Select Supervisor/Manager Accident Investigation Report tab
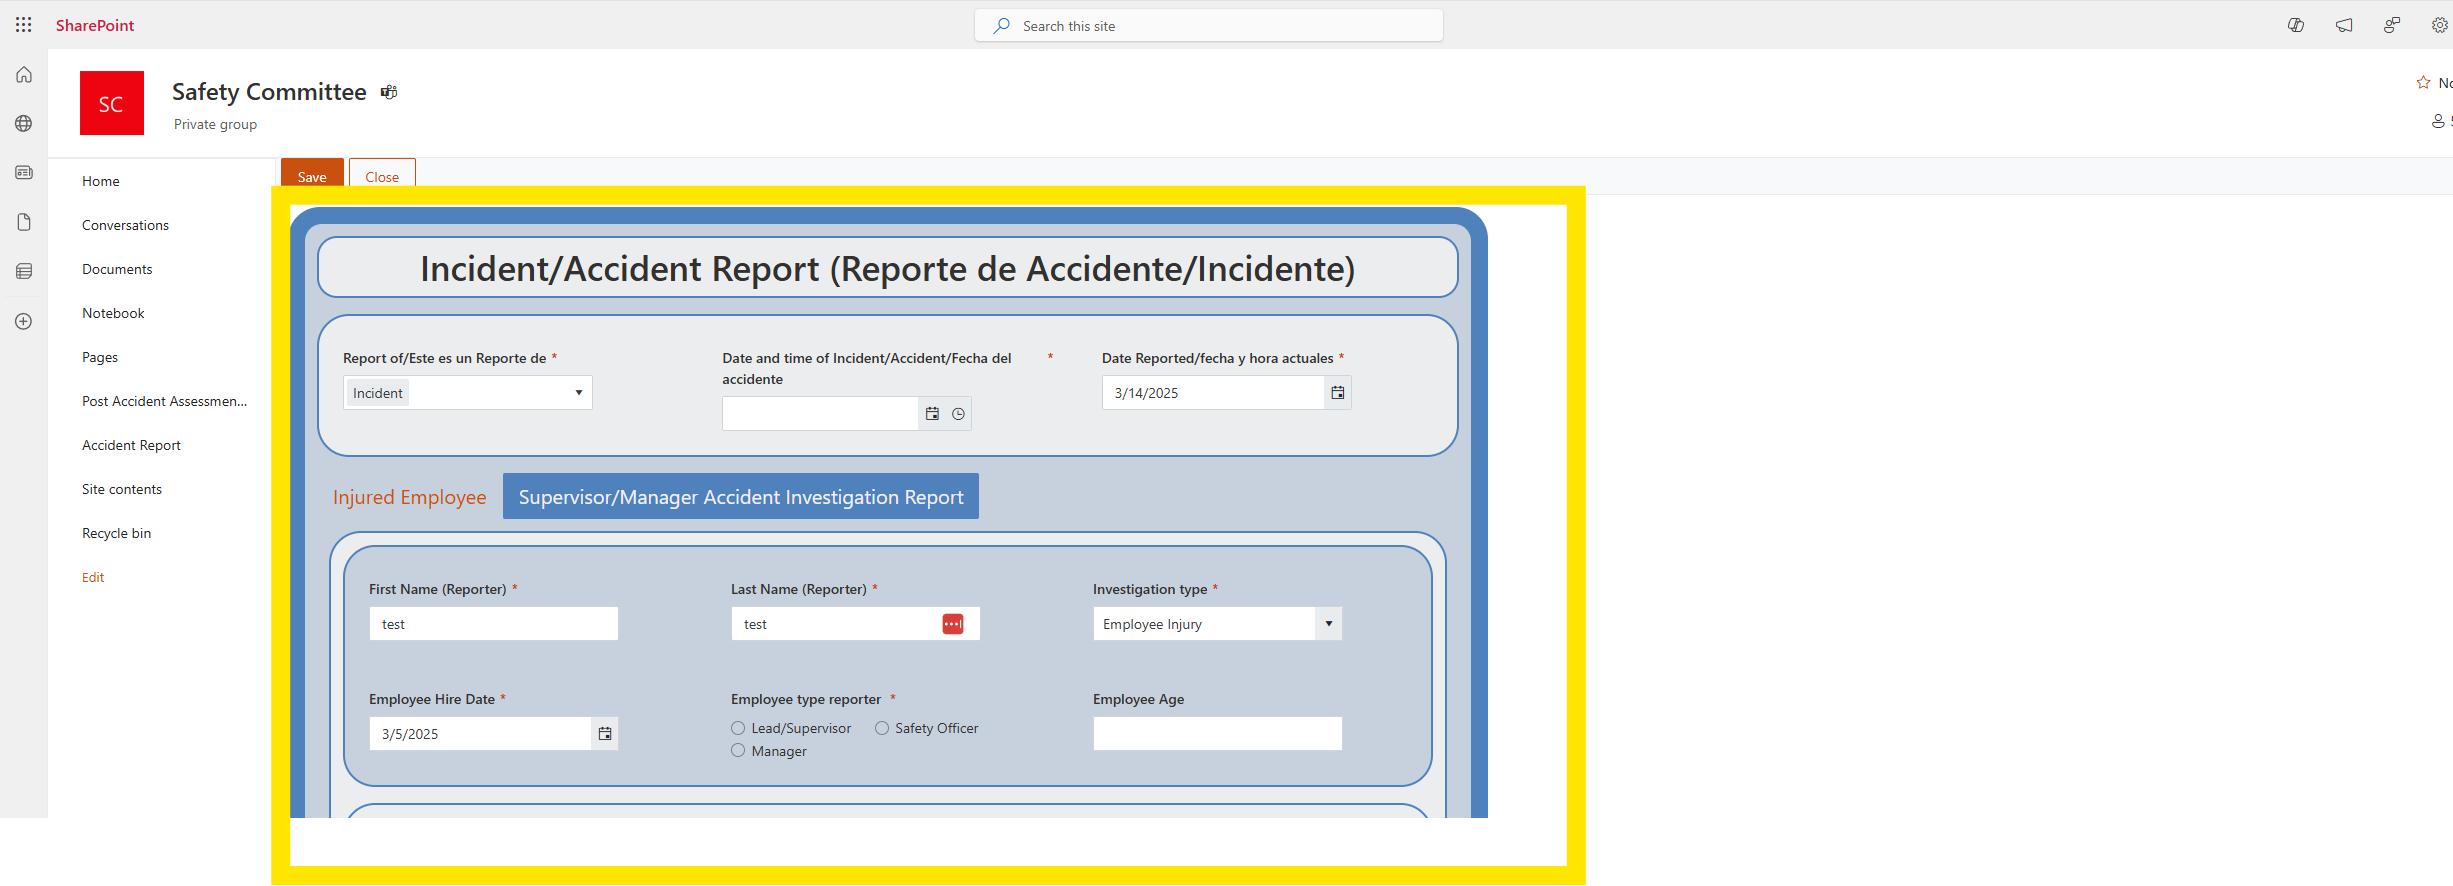The image size is (2453, 886). pos(740,497)
